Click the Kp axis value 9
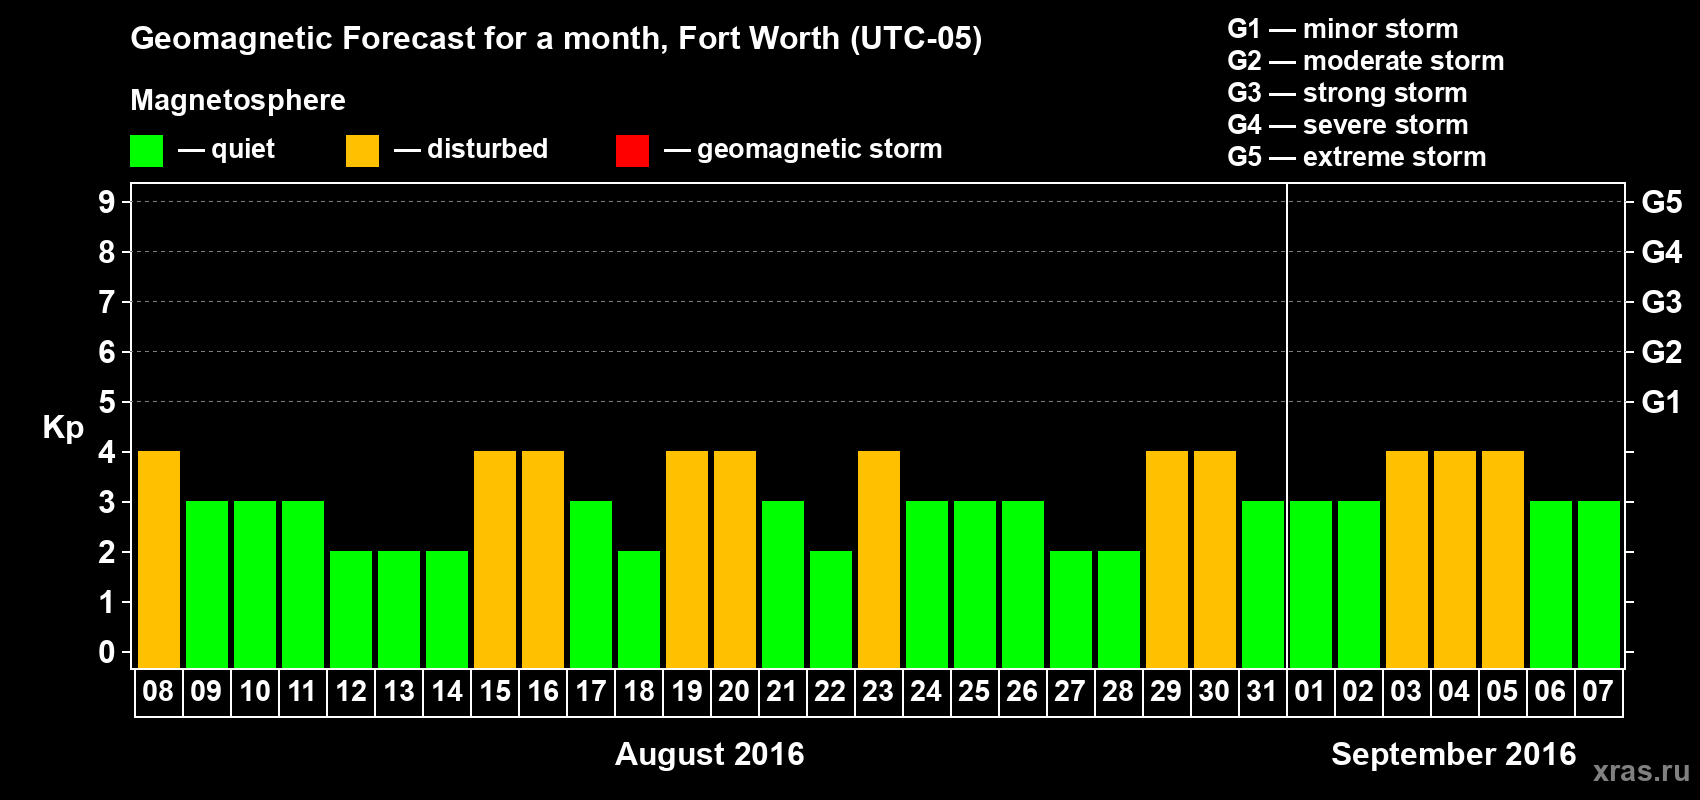Screen dimensions: 1700x800 107,202
